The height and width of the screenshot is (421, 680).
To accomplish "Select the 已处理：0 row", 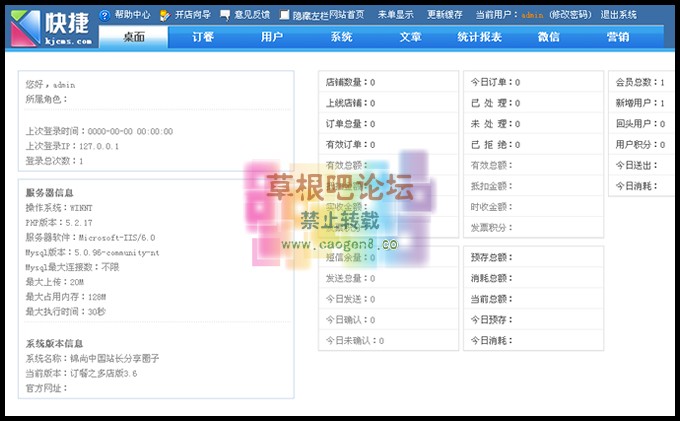I will (533, 103).
